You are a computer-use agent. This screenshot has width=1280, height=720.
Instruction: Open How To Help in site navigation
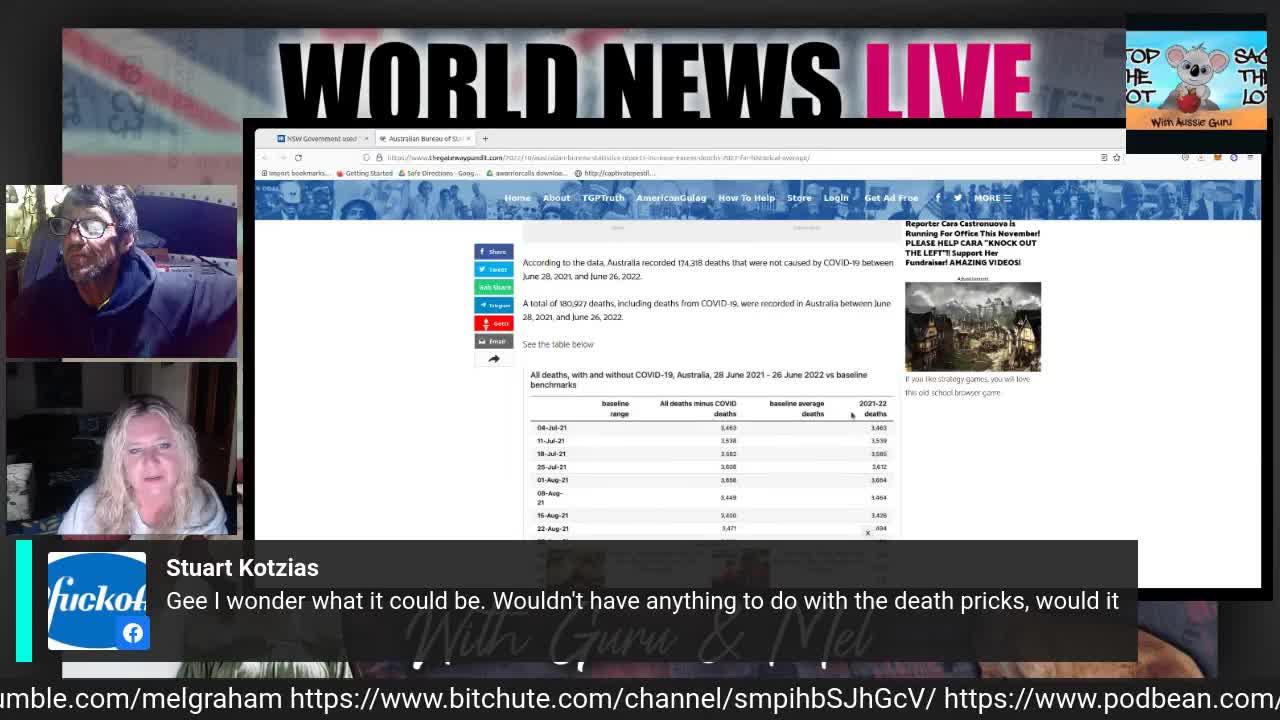tap(746, 198)
